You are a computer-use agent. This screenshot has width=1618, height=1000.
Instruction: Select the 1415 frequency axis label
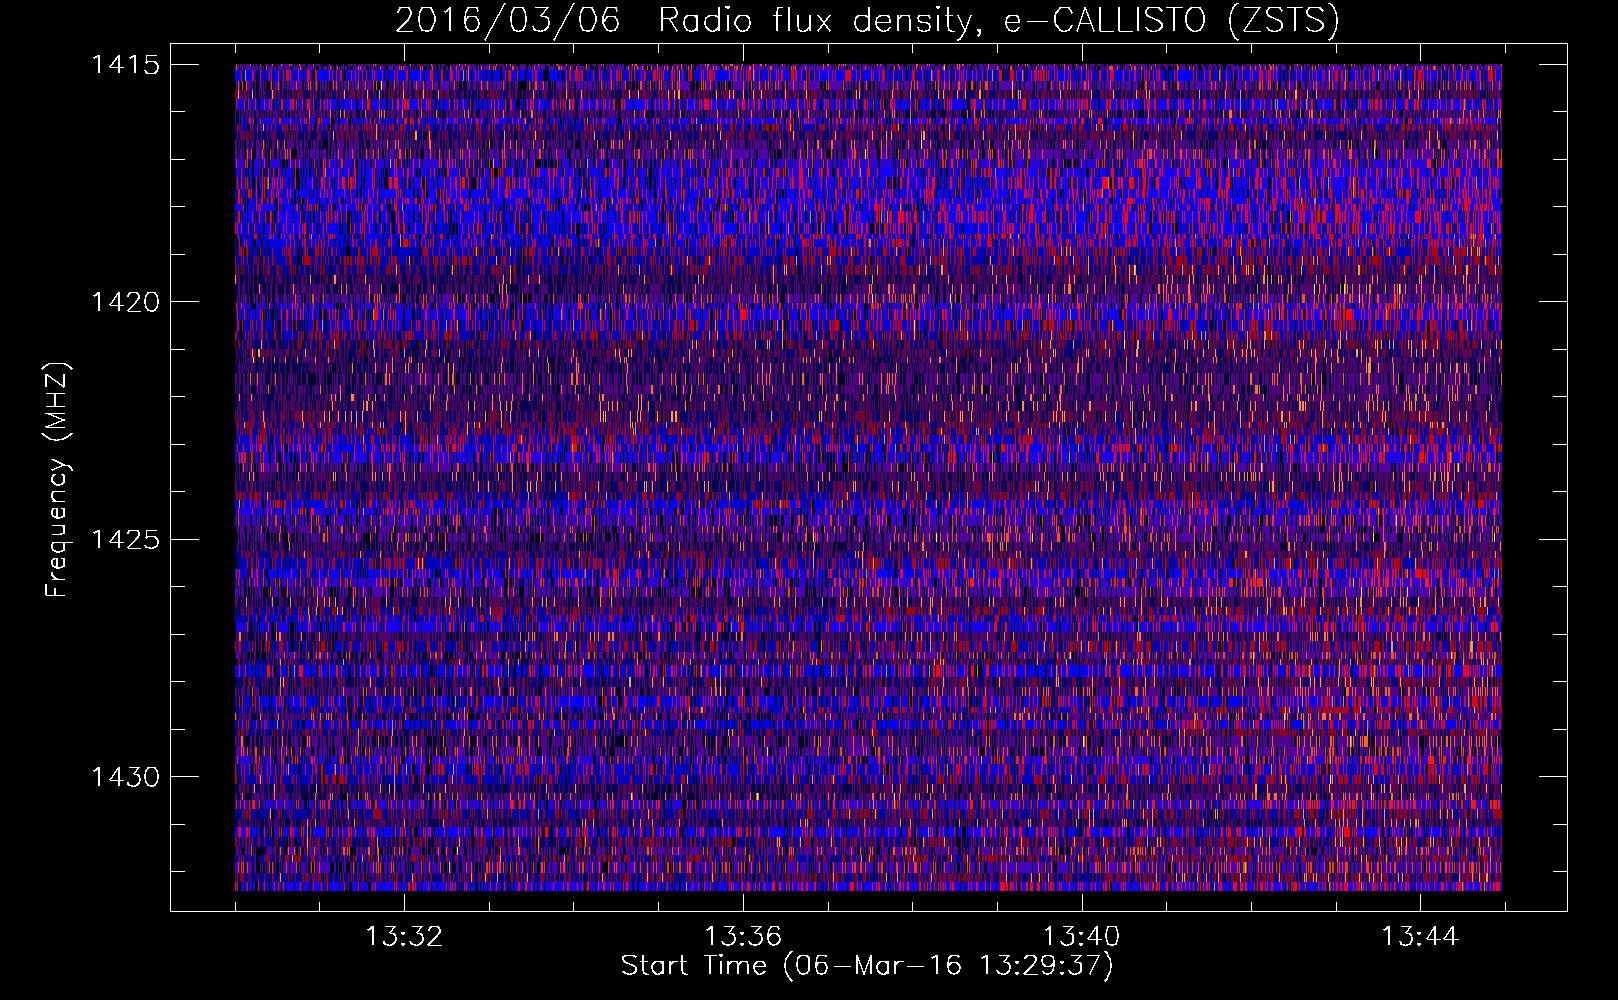pyautogui.click(x=125, y=65)
